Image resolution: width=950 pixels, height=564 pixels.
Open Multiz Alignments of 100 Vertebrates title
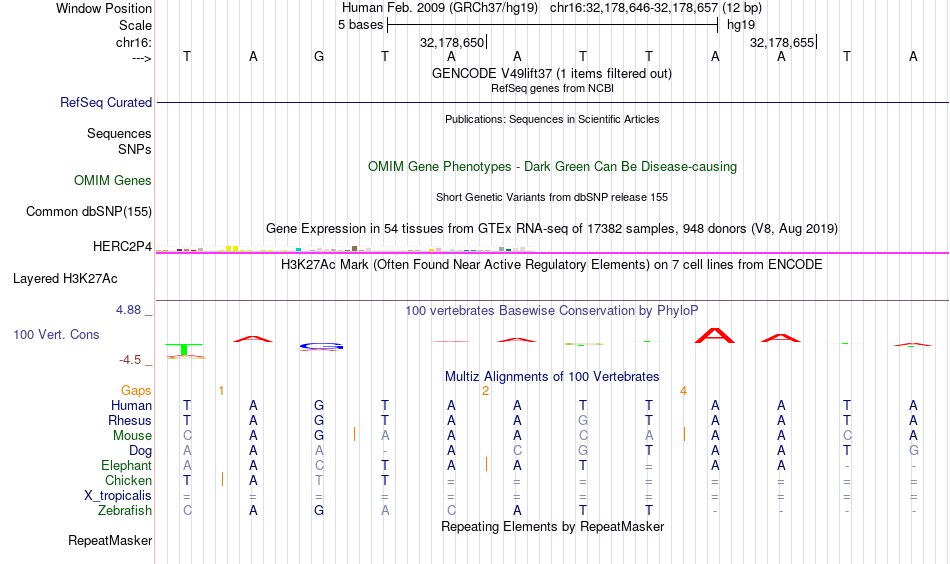552,377
